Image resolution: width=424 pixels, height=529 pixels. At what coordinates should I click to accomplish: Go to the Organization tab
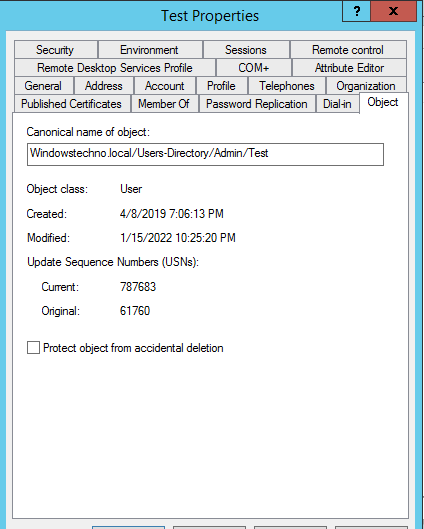pyautogui.click(x=366, y=86)
